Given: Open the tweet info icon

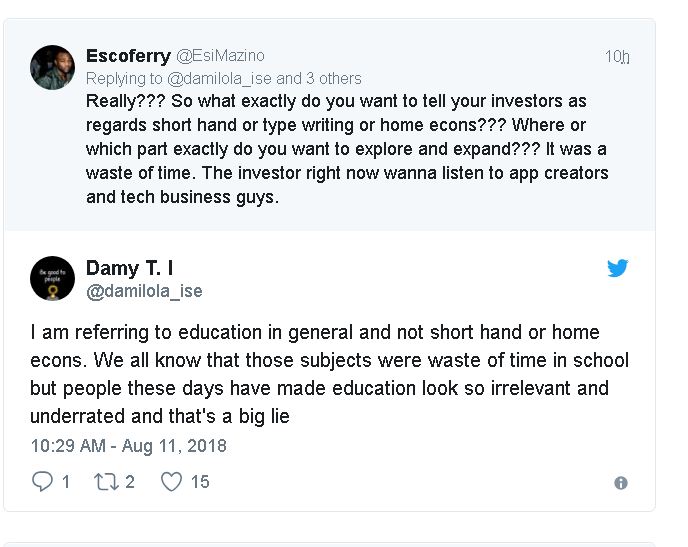Looking at the screenshot, I should 621,483.
